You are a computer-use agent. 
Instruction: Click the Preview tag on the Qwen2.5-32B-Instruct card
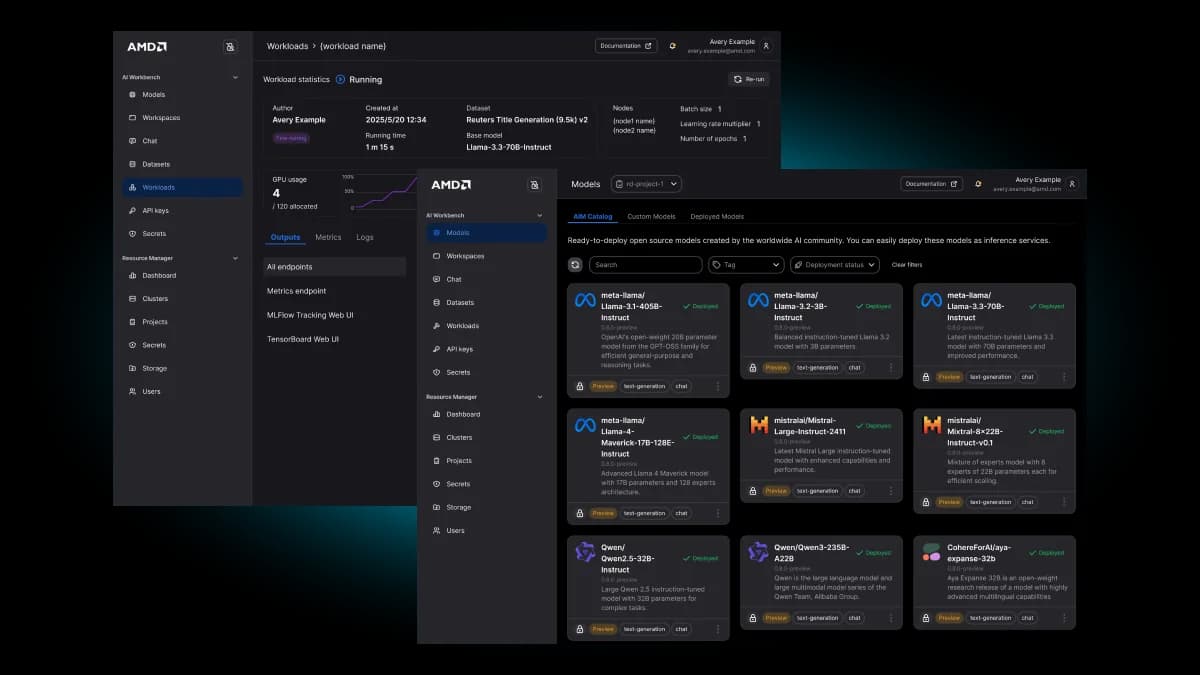click(603, 629)
